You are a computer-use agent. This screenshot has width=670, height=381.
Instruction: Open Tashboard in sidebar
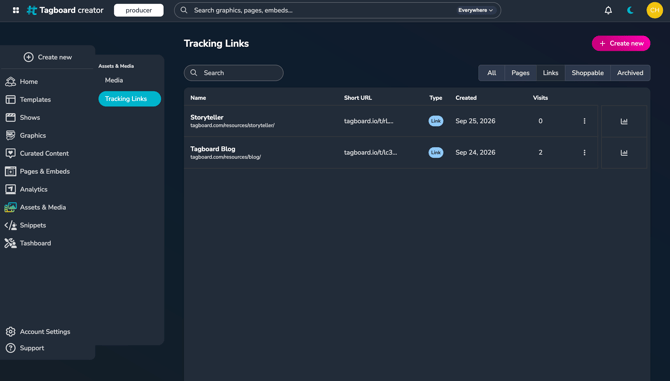tap(28, 243)
